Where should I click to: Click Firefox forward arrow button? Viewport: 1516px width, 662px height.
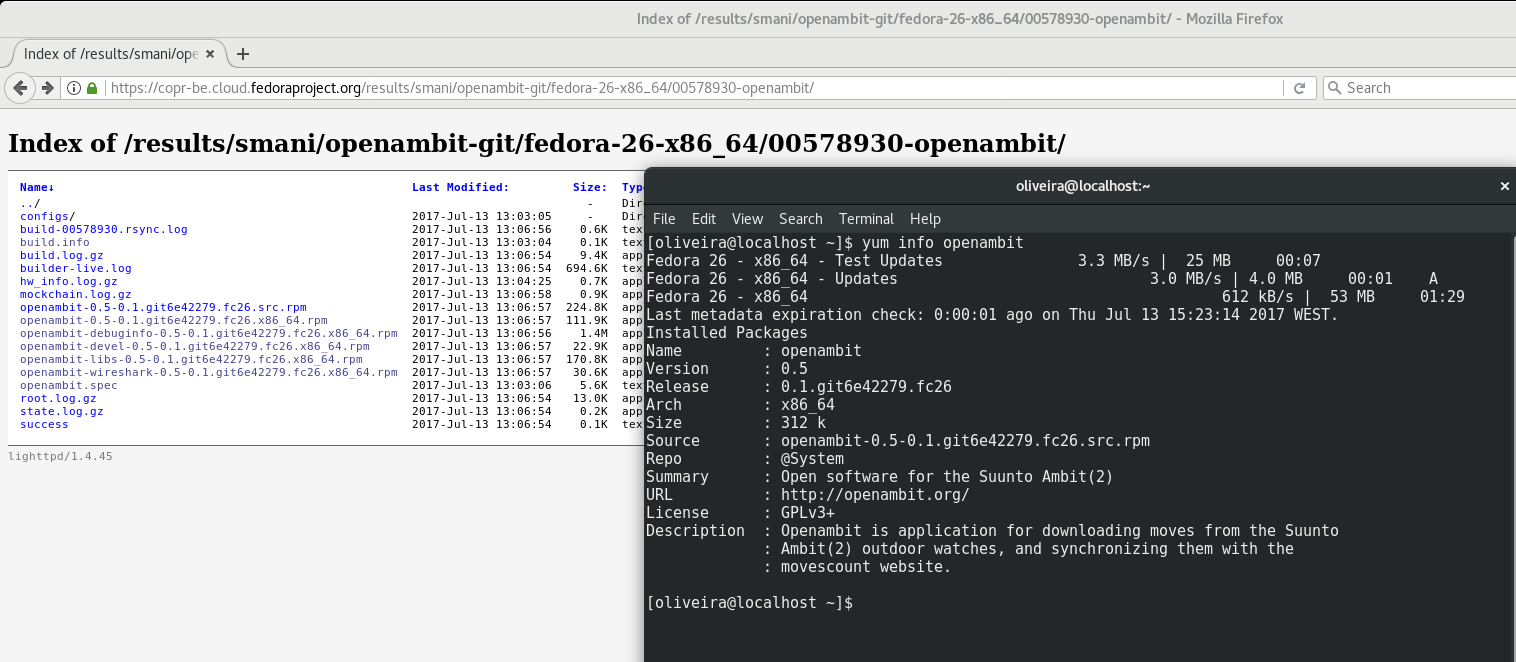pos(47,88)
